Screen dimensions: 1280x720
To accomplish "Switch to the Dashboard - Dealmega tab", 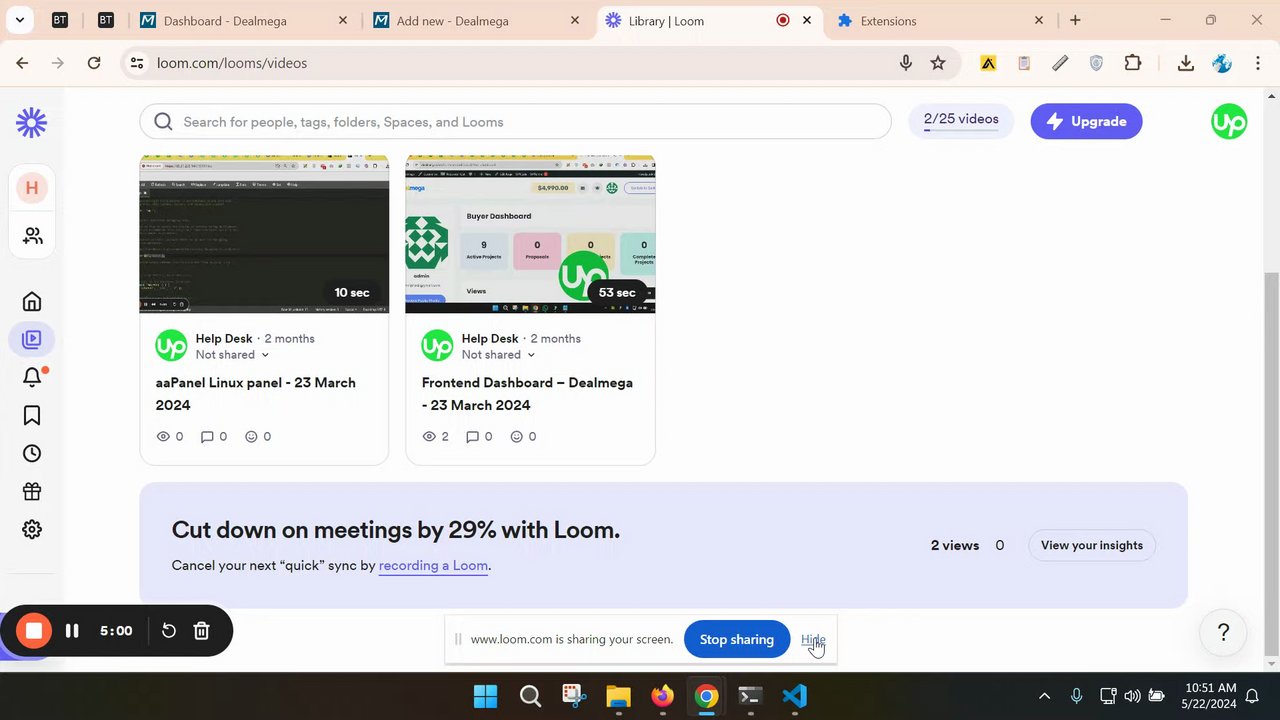I will click(x=245, y=20).
